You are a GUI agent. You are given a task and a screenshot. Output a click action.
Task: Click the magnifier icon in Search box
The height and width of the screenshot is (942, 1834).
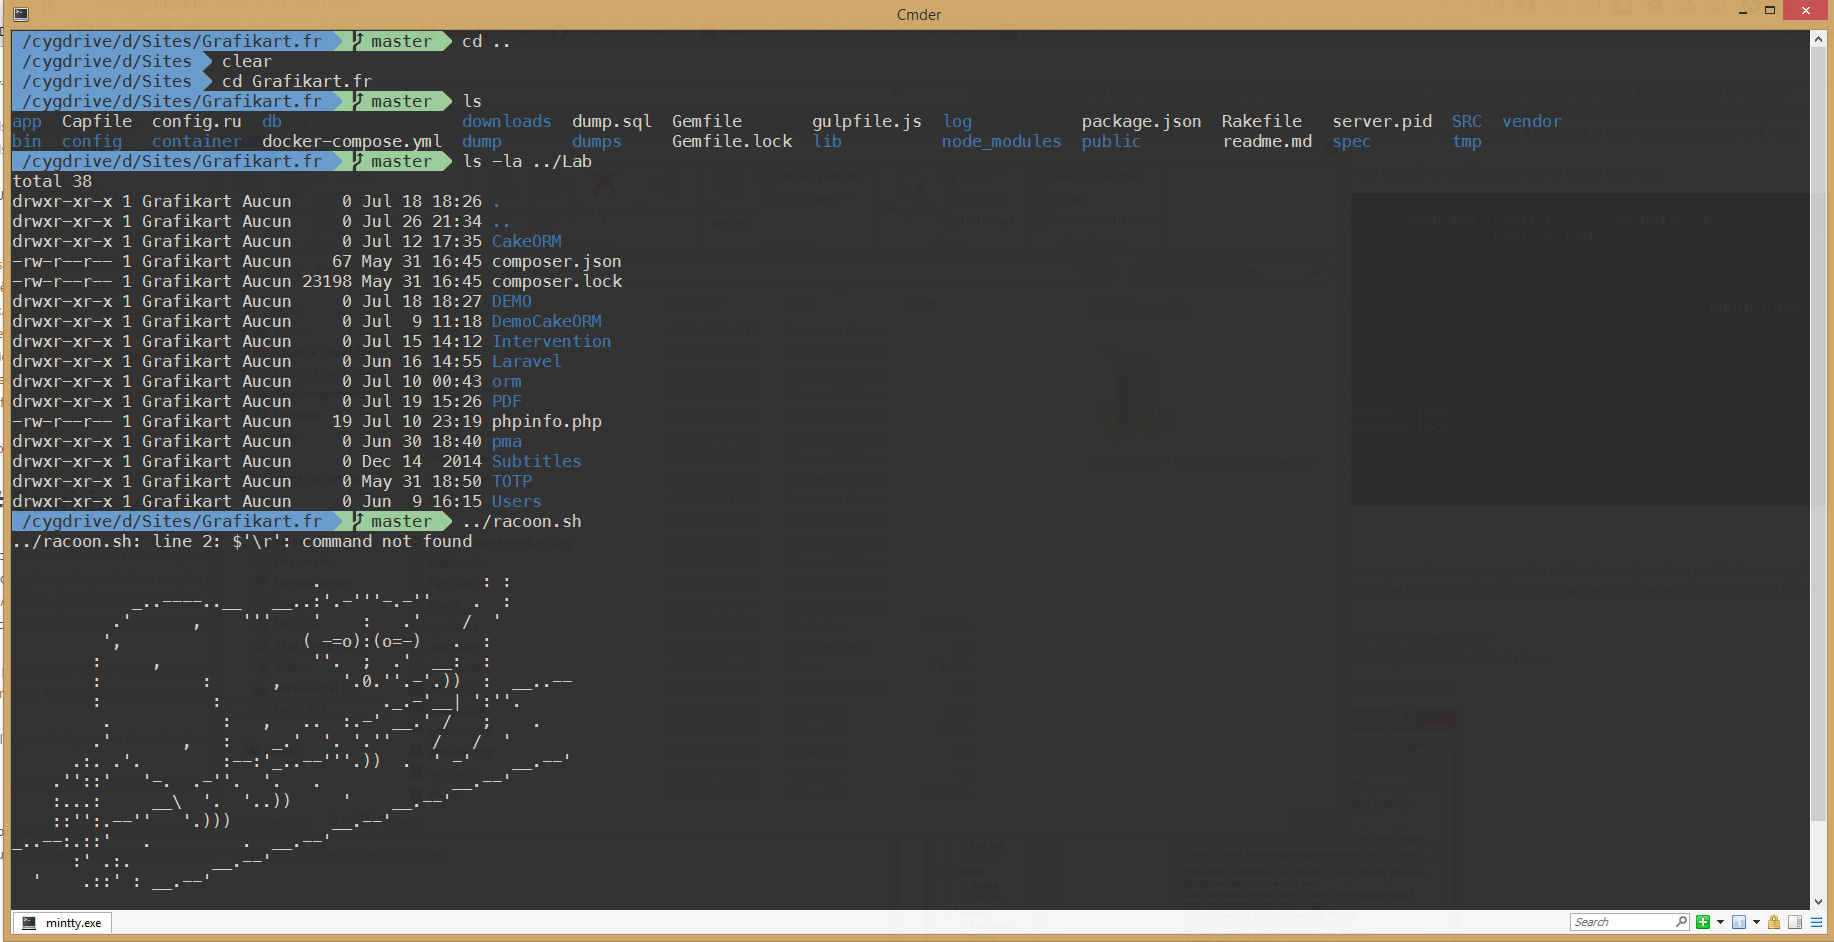(x=1681, y=922)
